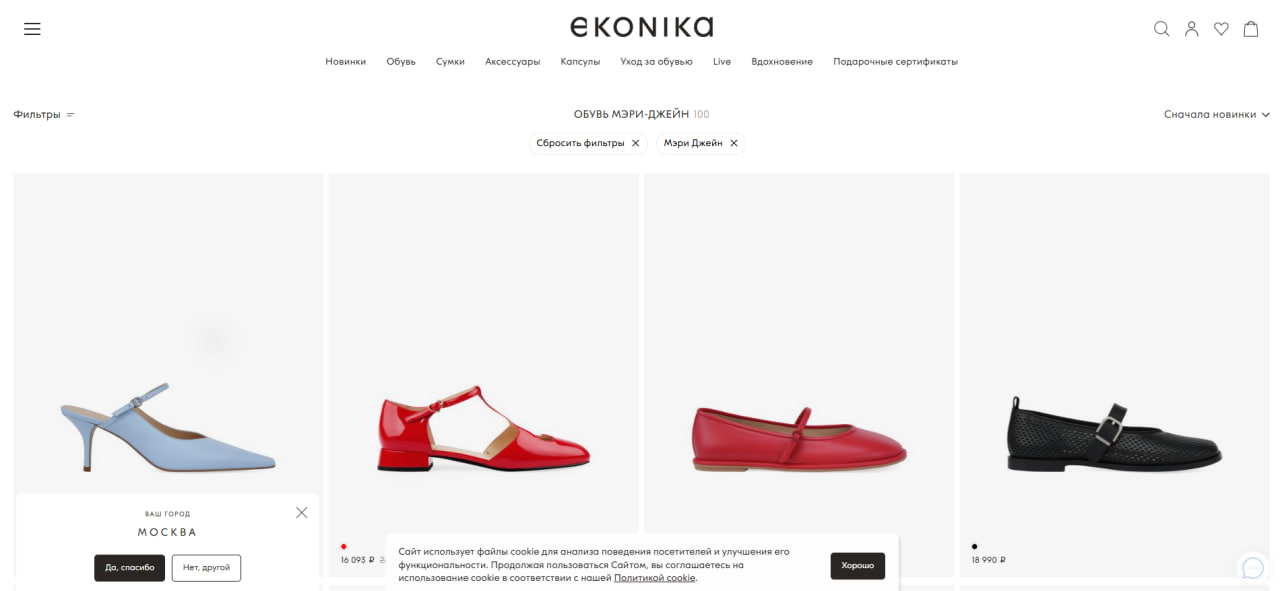Open the Сначала новинки sort dropdown
This screenshot has width=1280, height=591.
1216,114
